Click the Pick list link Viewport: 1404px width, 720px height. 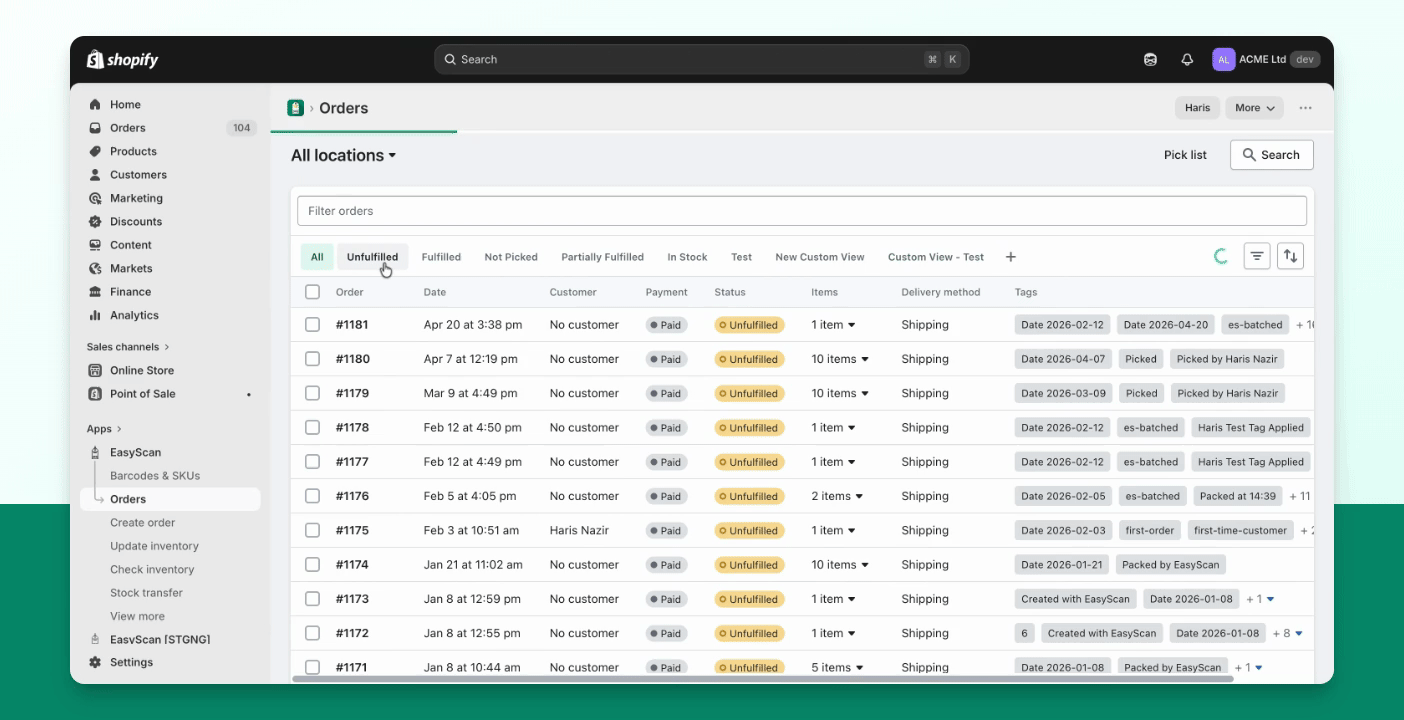click(1185, 155)
